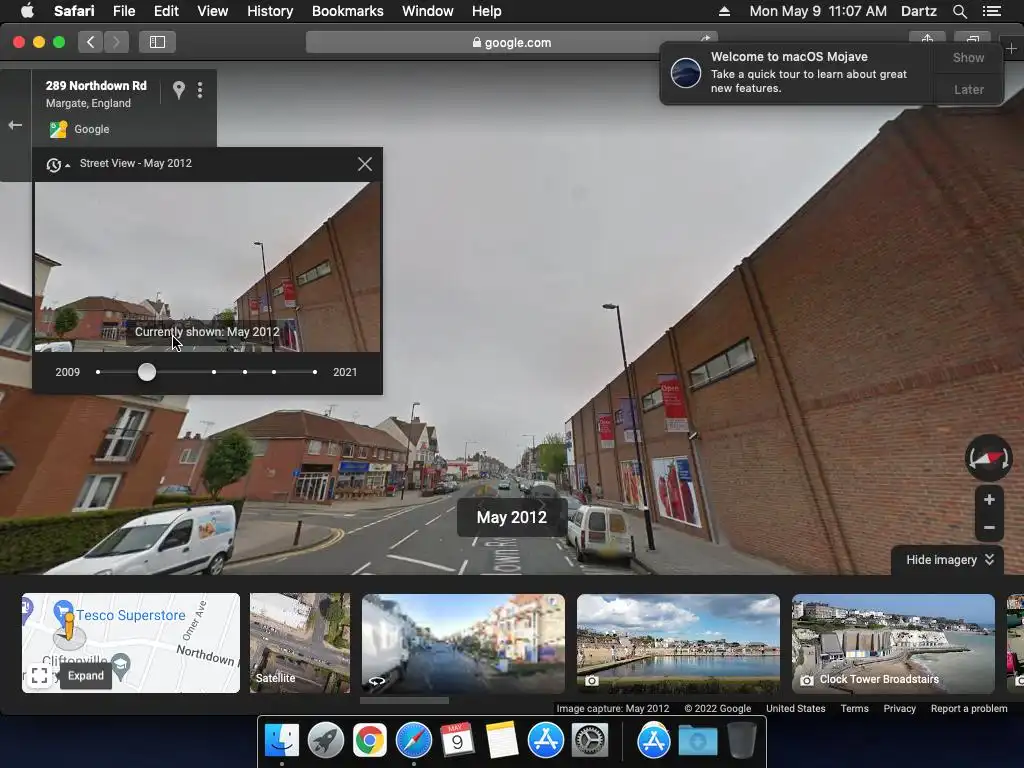Viewport: 1024px width, 768px height.
Task: Go forward with Safari forward arrow
Action: click(x=116, y=42)
